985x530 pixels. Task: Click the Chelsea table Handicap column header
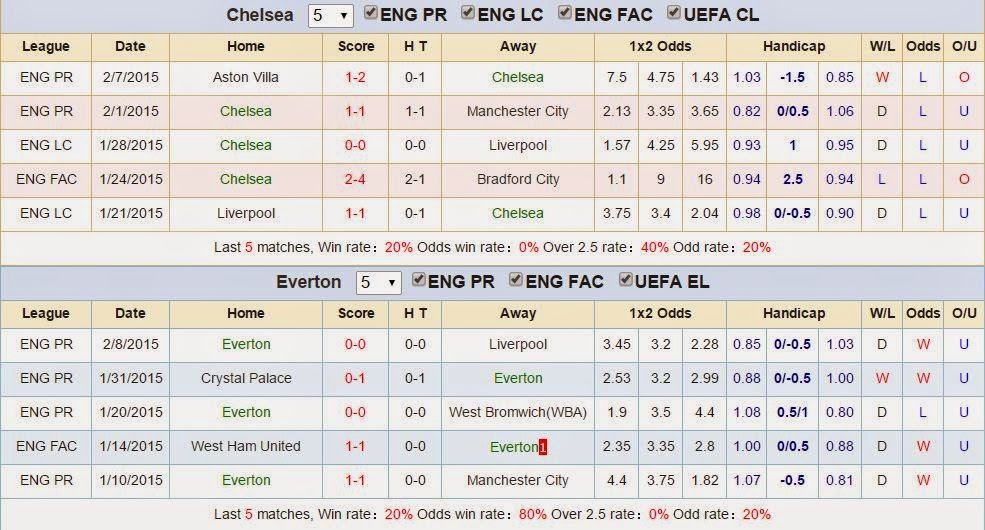point(794,46)
